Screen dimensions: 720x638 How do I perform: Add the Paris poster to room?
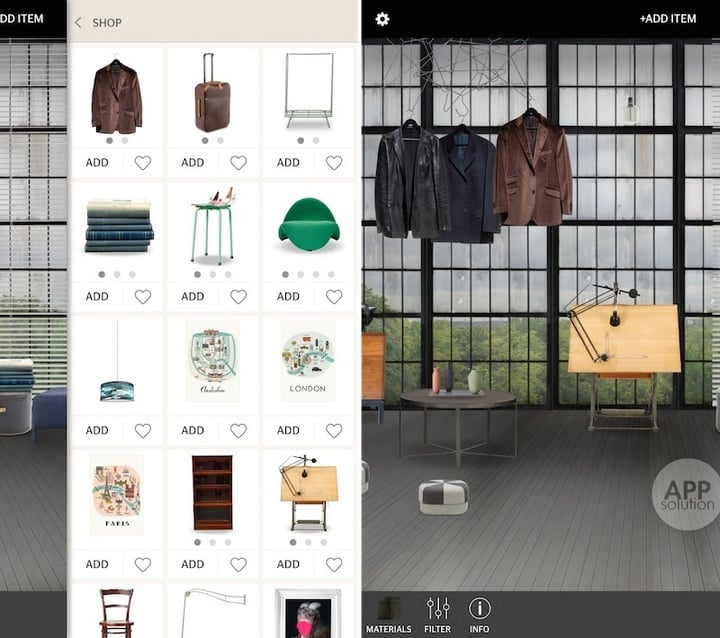(97, 564)
